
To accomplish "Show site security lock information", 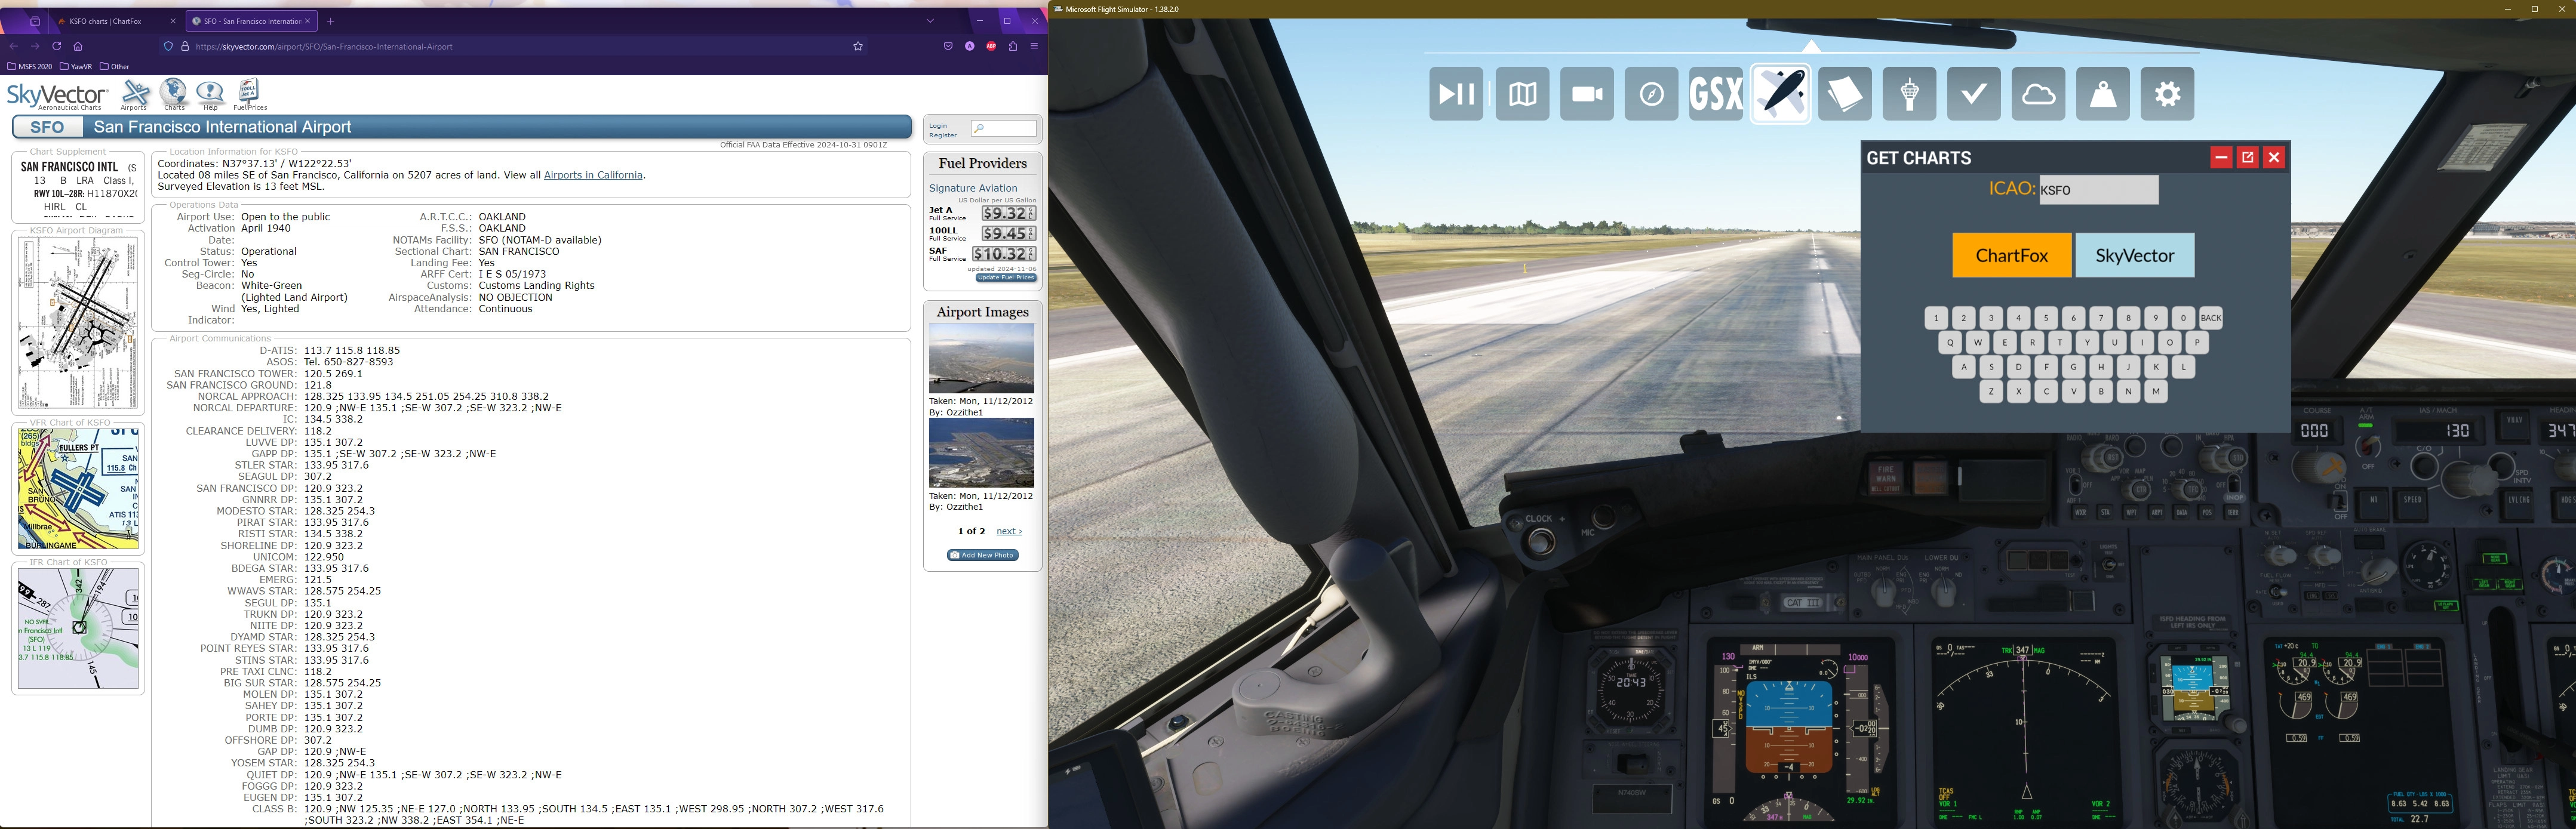I will coord(185,46).
